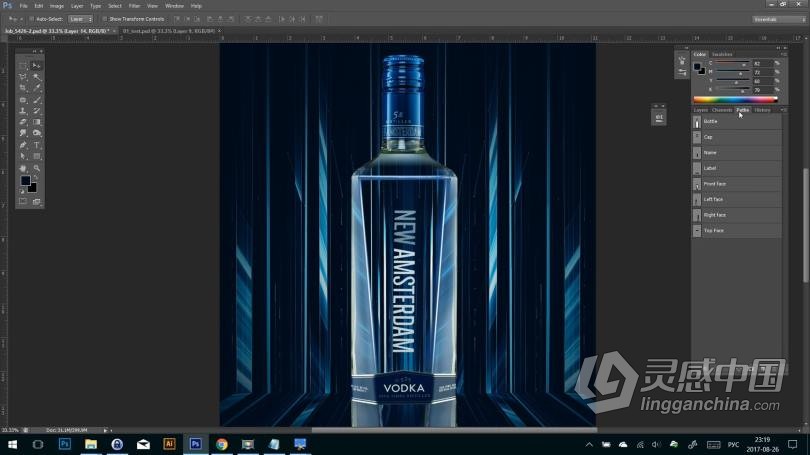Select the Left face path

737,199
